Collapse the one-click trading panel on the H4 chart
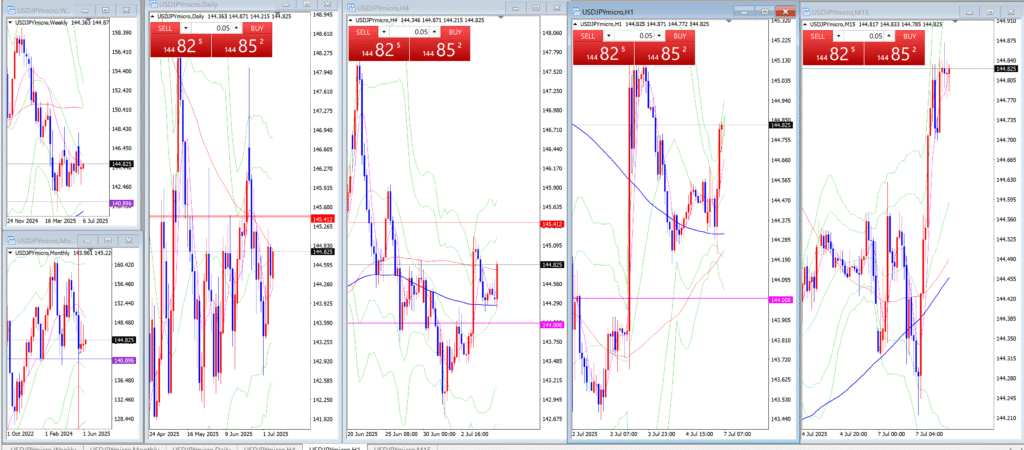This screenshot has width=1024, height=450. [351, 20]
